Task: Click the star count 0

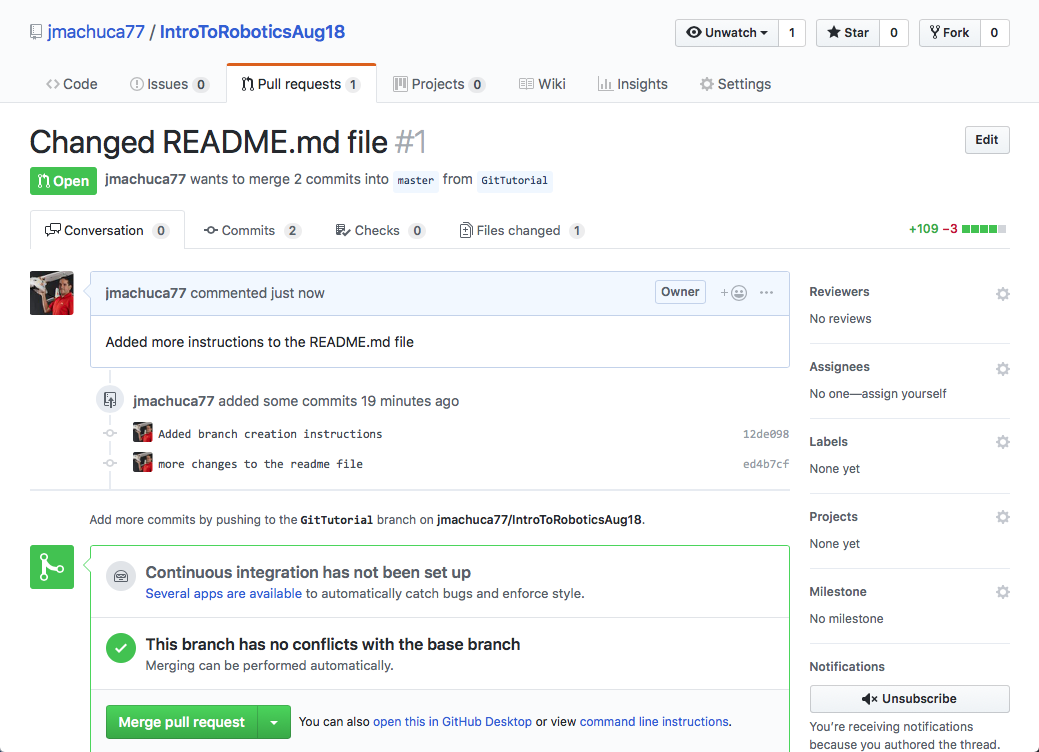Action: [x=893, y=32]
